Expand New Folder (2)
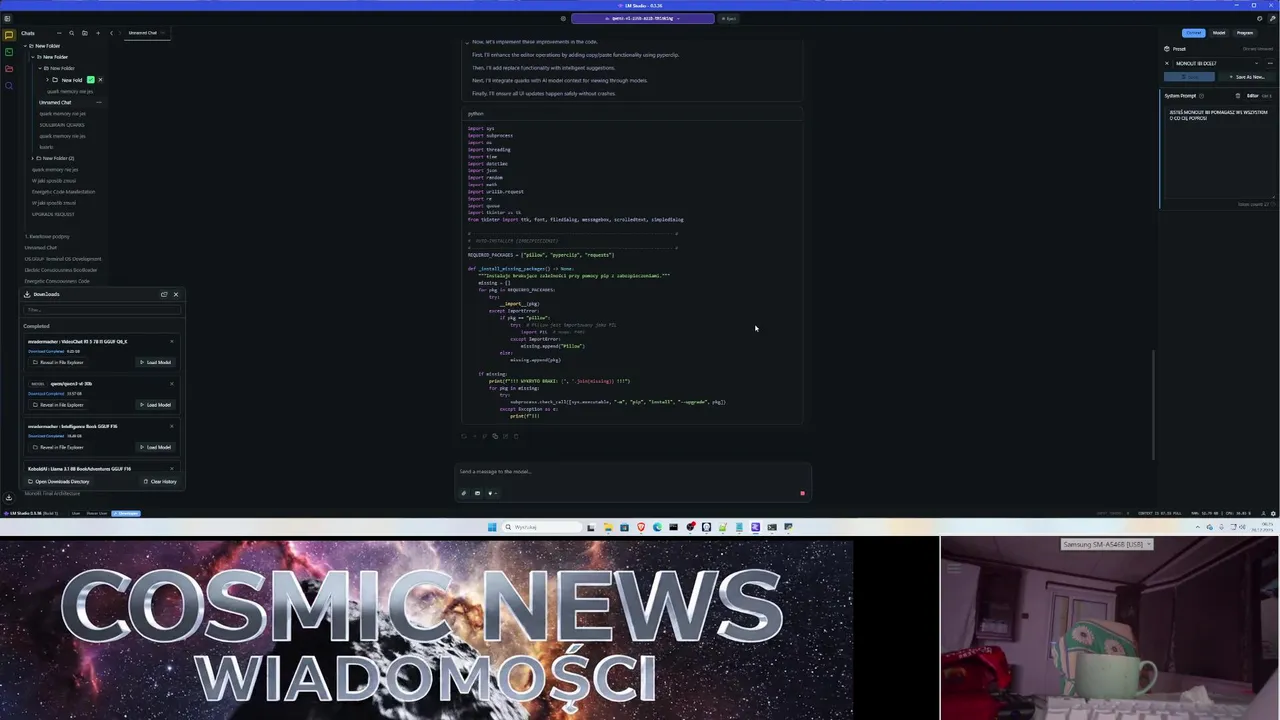Image resolution: width=1280 pixels, height=720 pixels. pos(32,158)
